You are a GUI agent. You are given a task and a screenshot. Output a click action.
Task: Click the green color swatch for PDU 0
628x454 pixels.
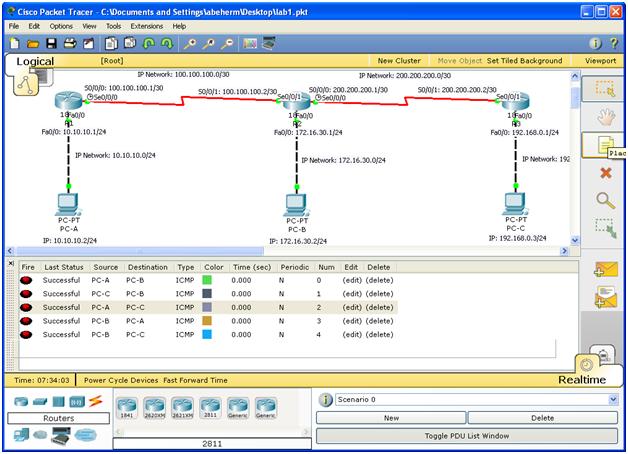pos(207,280)
